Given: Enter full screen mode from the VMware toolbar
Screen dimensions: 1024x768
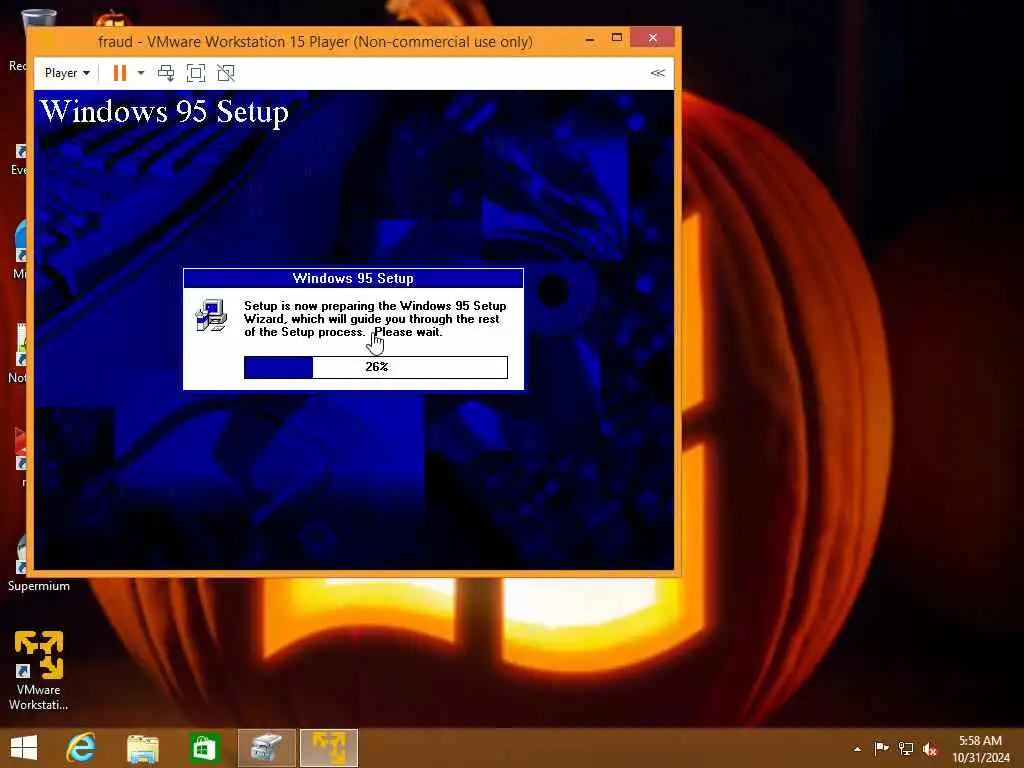Looking at the screenshot, I should click(196, 73).
